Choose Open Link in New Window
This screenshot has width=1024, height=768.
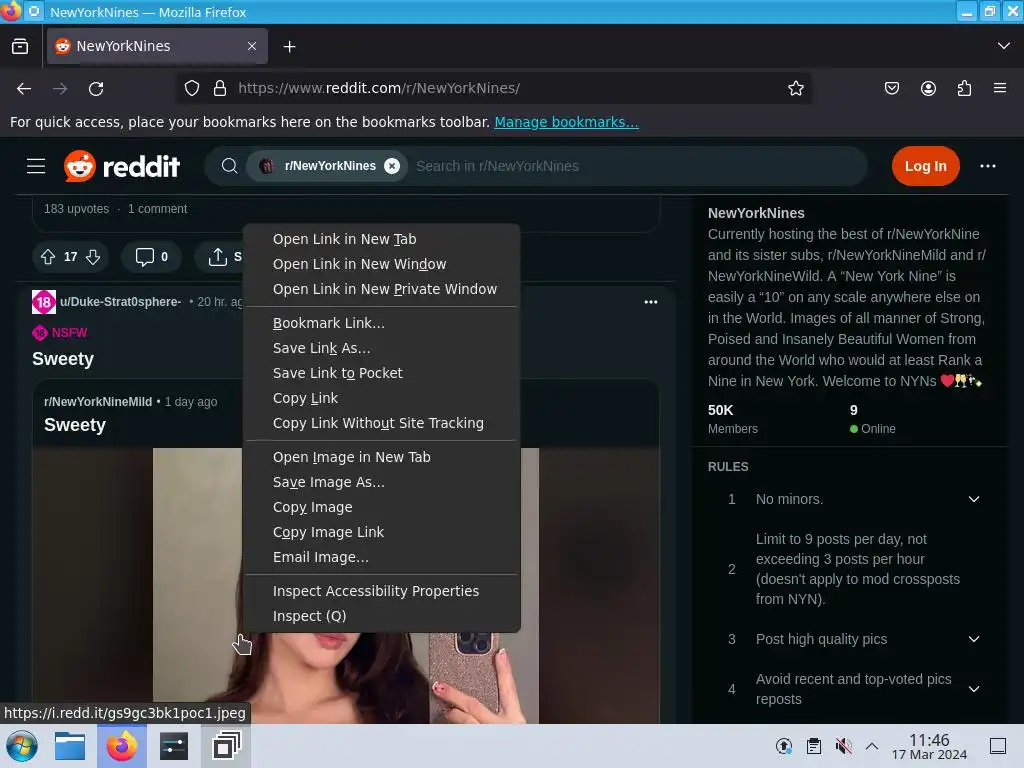pos(381,264)
